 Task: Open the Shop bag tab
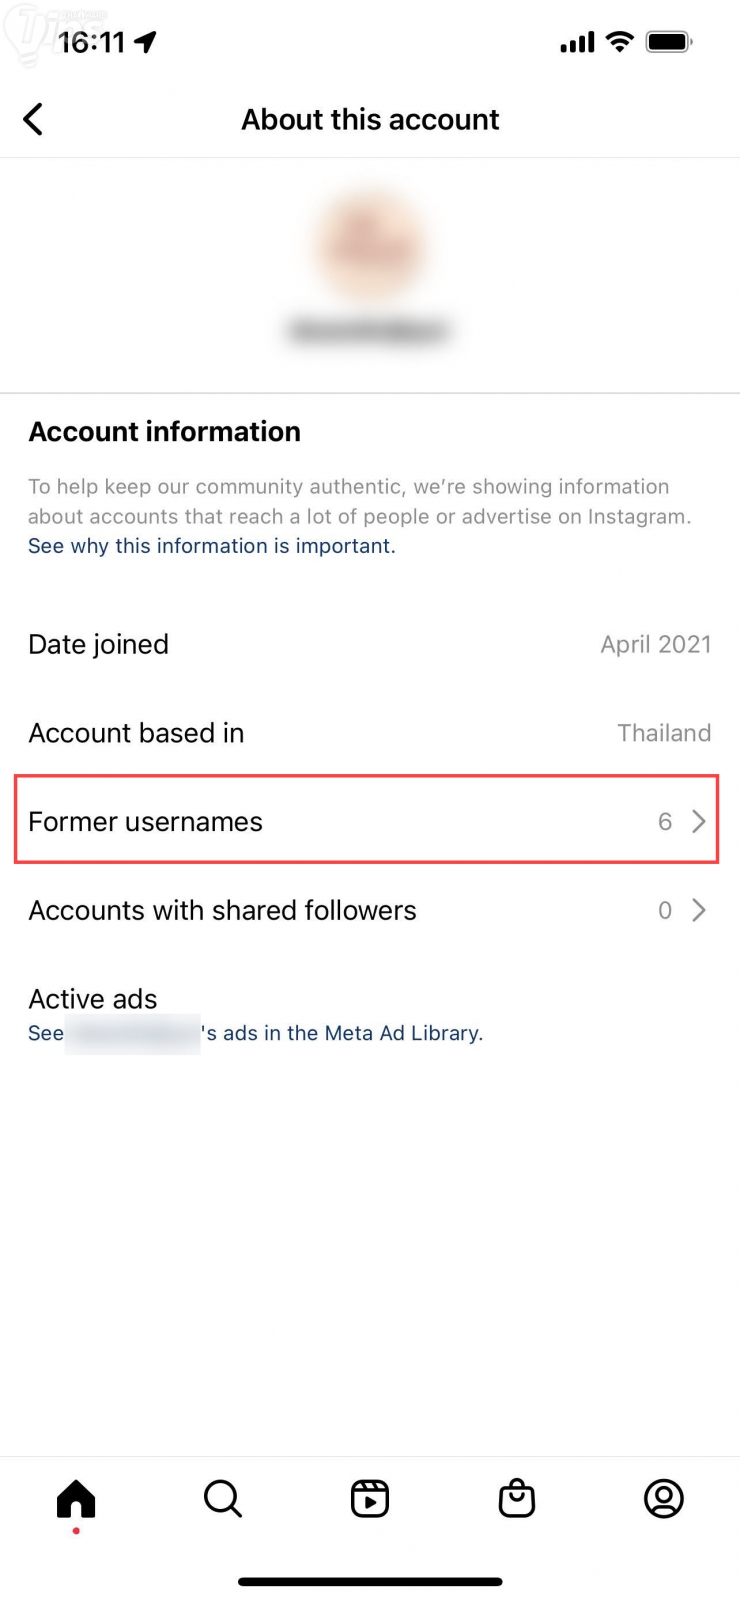pyautogui.click(x=517, y=1498)
